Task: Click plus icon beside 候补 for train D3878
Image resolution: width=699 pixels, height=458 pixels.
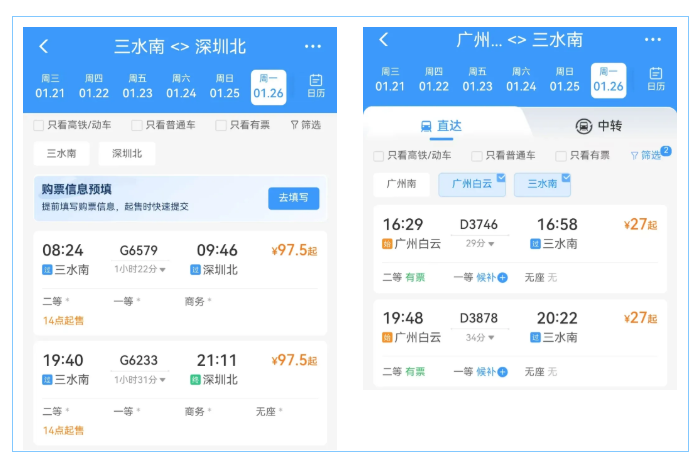Action: pyautogui.click(x=502, y=372)
